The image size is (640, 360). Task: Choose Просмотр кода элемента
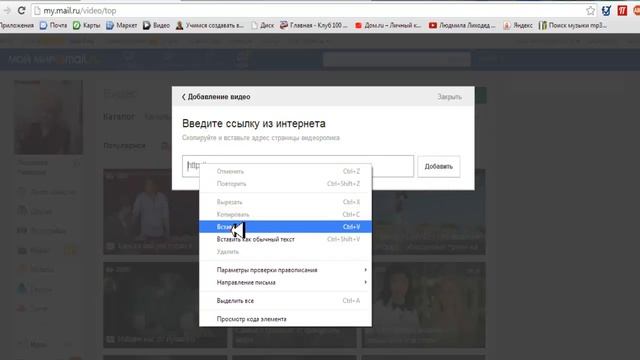pos(285,319)
